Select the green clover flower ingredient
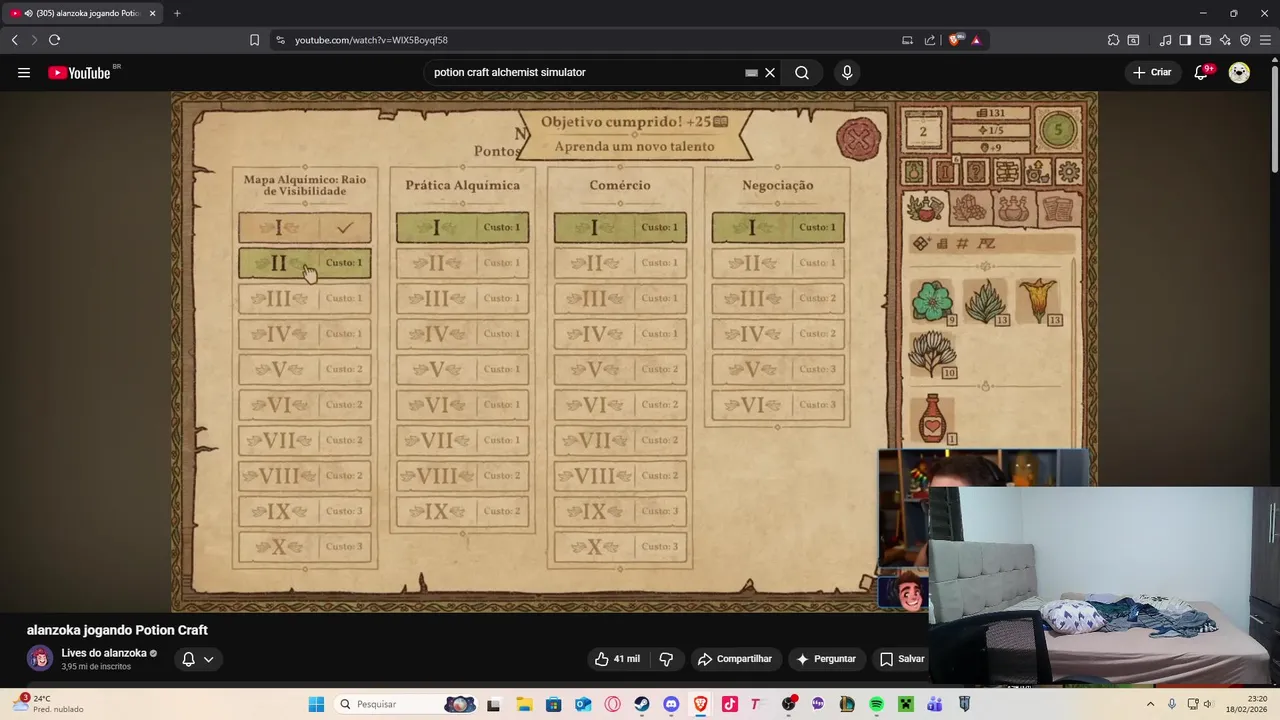 pyautogui.click(x=933, y=301)
